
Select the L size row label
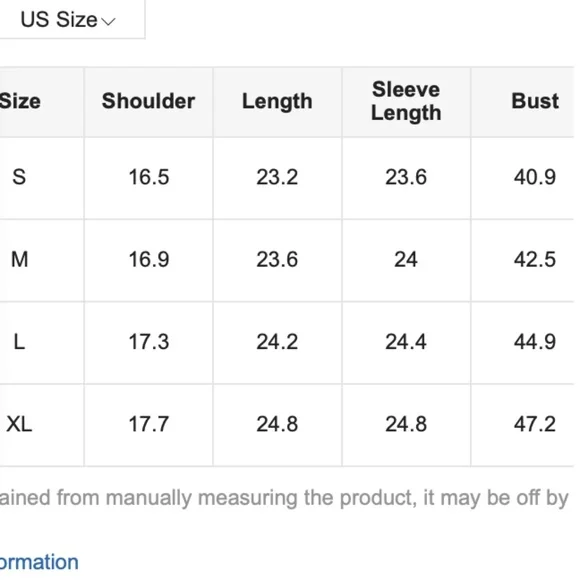(x=19, y=342)
